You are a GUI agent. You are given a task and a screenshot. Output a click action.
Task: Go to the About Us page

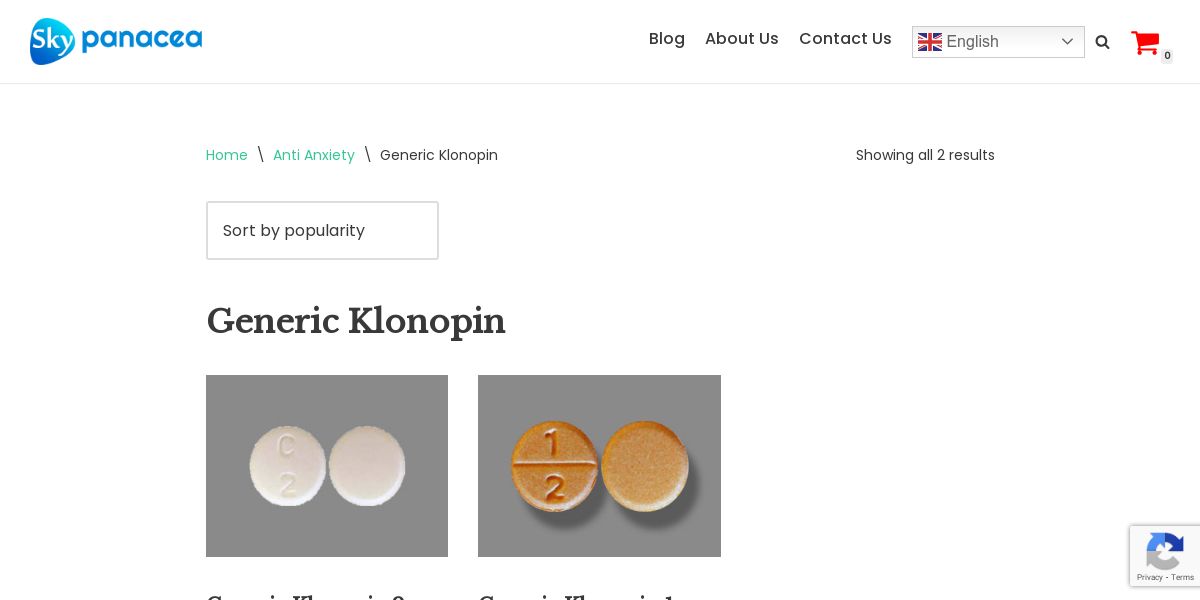[742, 39]
